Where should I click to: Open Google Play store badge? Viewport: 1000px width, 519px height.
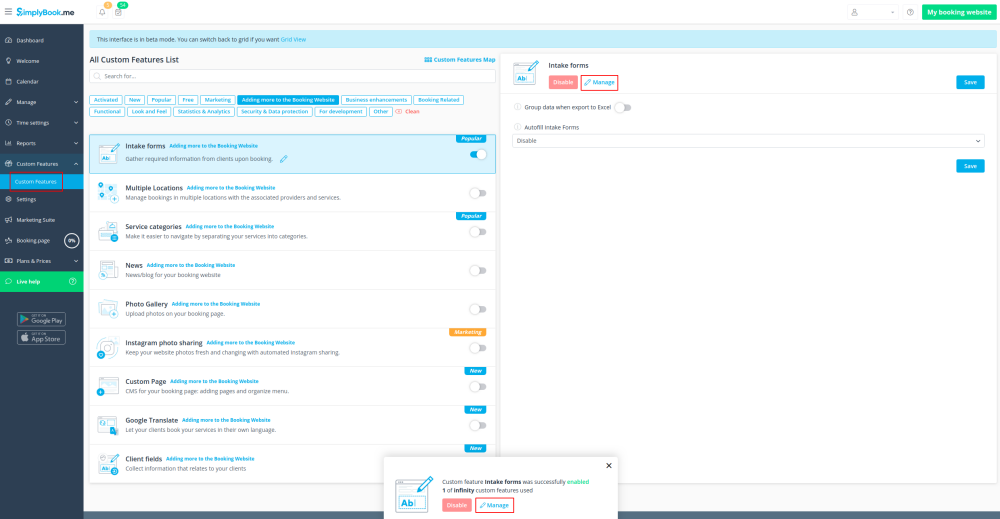coord(41,319)
